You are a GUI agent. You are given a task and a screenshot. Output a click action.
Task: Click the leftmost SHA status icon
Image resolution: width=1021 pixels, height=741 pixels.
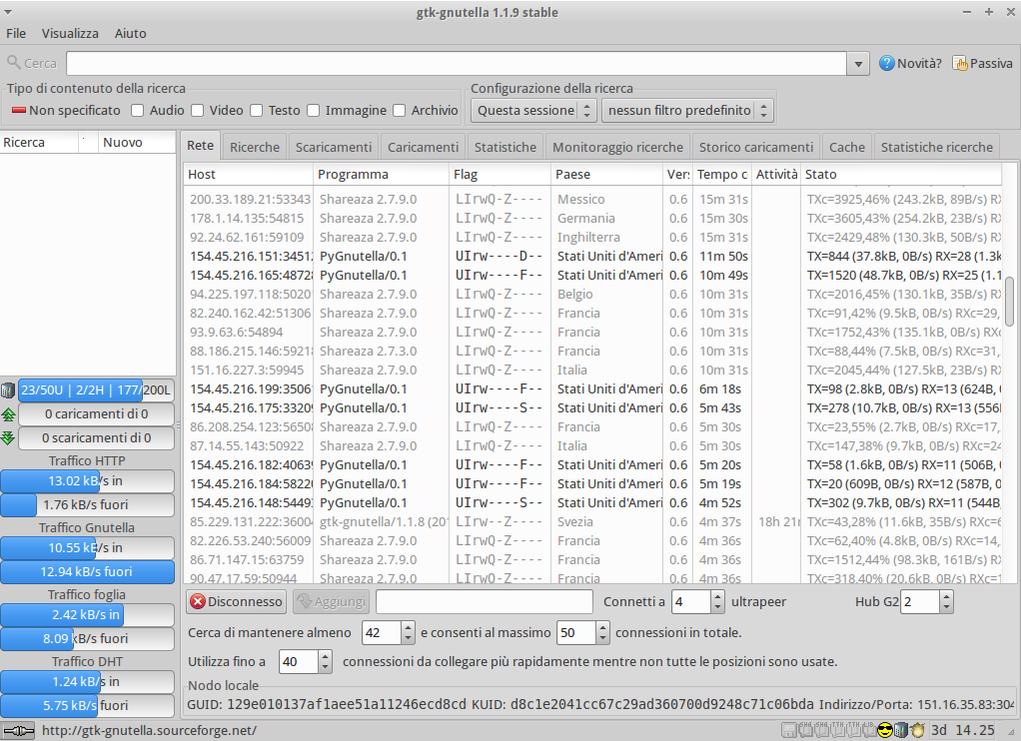pyautogui.click(x=804, y=730)
